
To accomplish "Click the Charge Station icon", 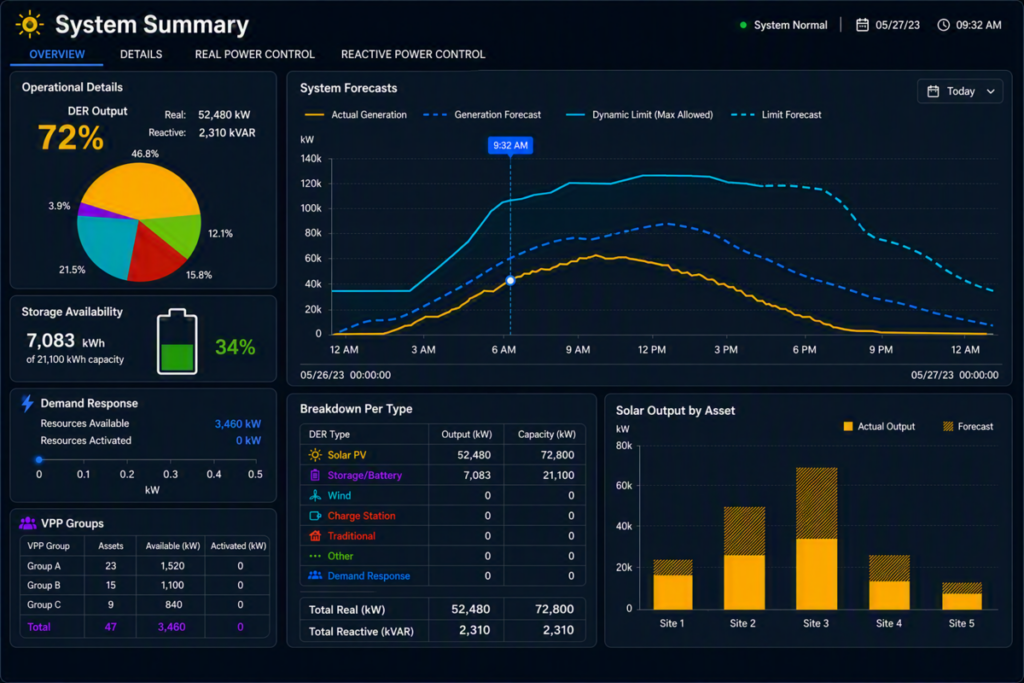I will [x=315, y=515].
